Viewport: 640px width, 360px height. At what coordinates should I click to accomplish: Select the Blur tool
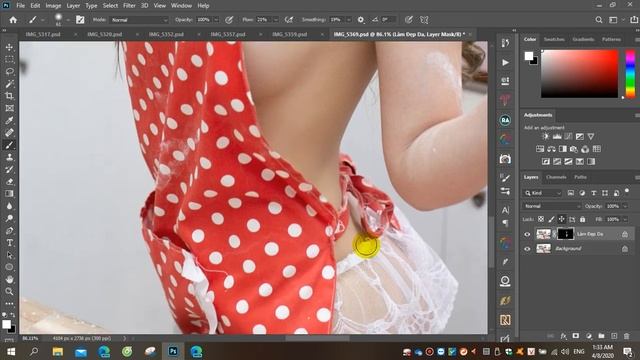tap(9, 207)
